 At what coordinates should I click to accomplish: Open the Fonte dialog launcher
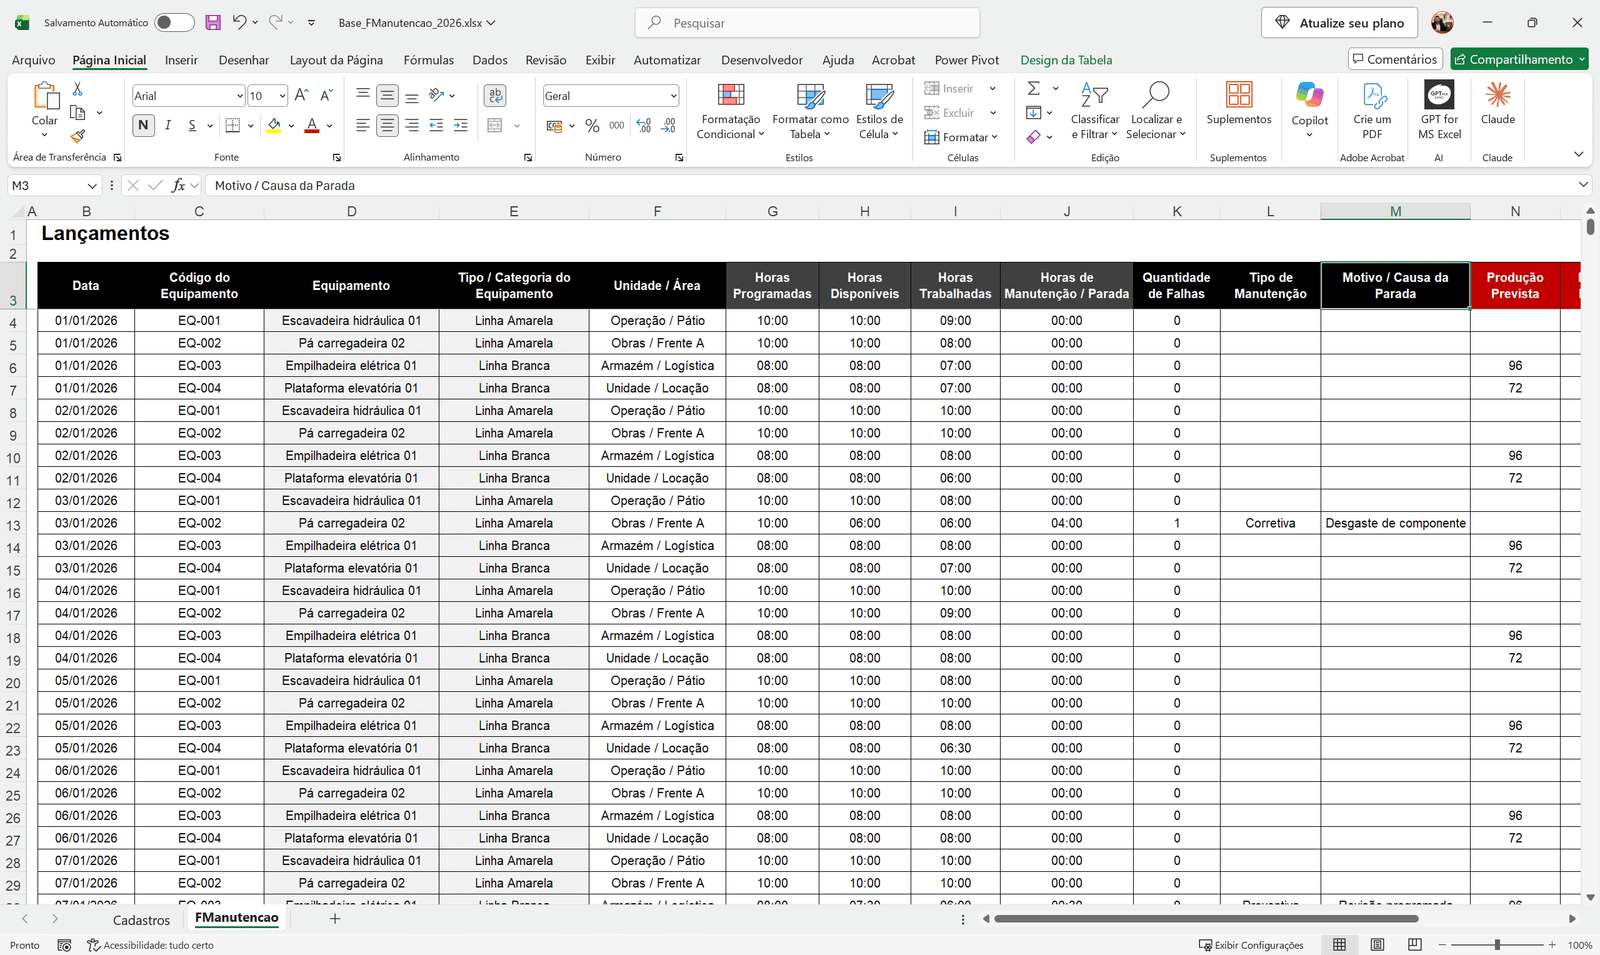(x=337, y=158)
